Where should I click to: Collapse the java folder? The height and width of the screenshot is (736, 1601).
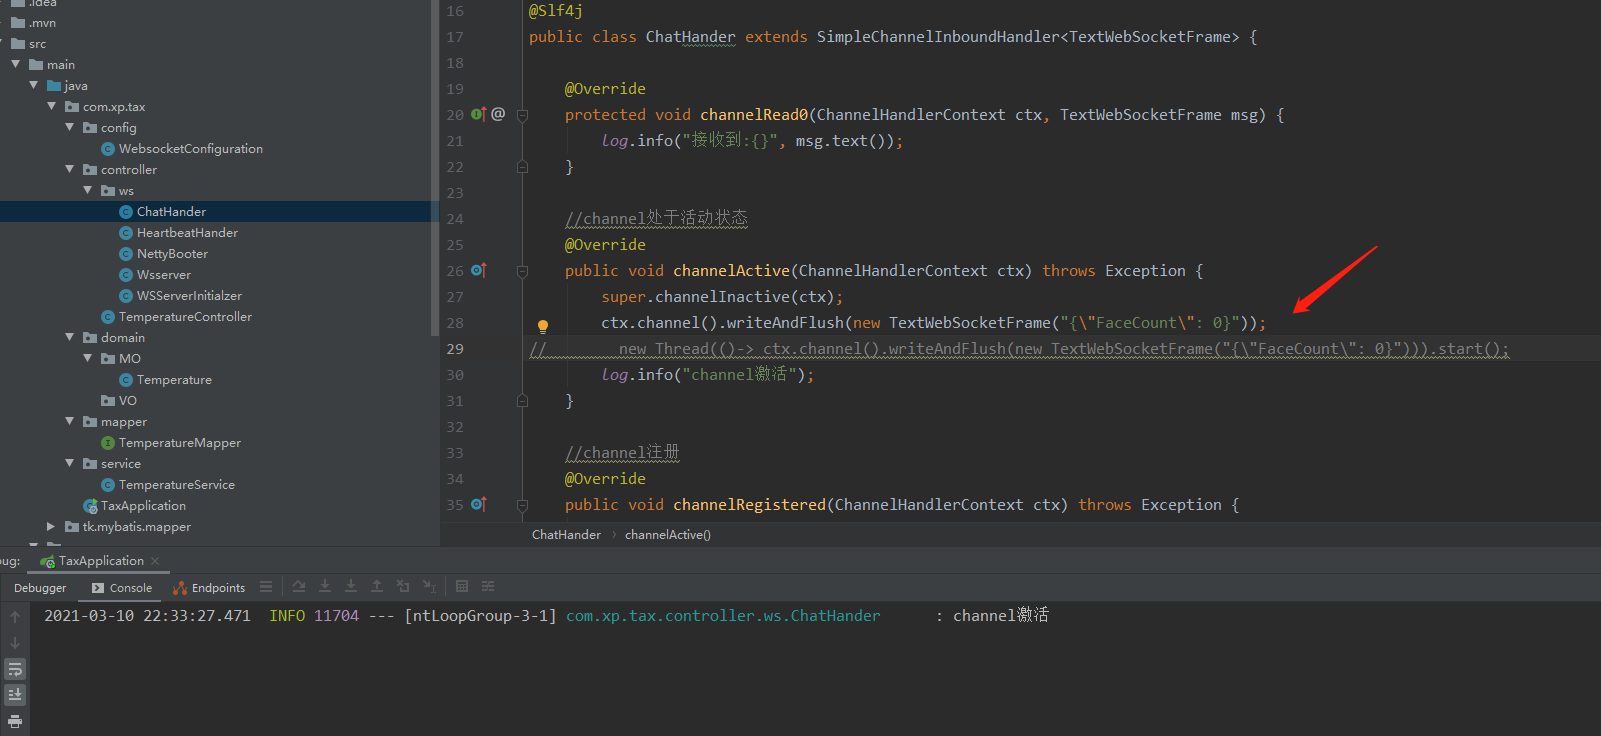click(x=34, y=85)
